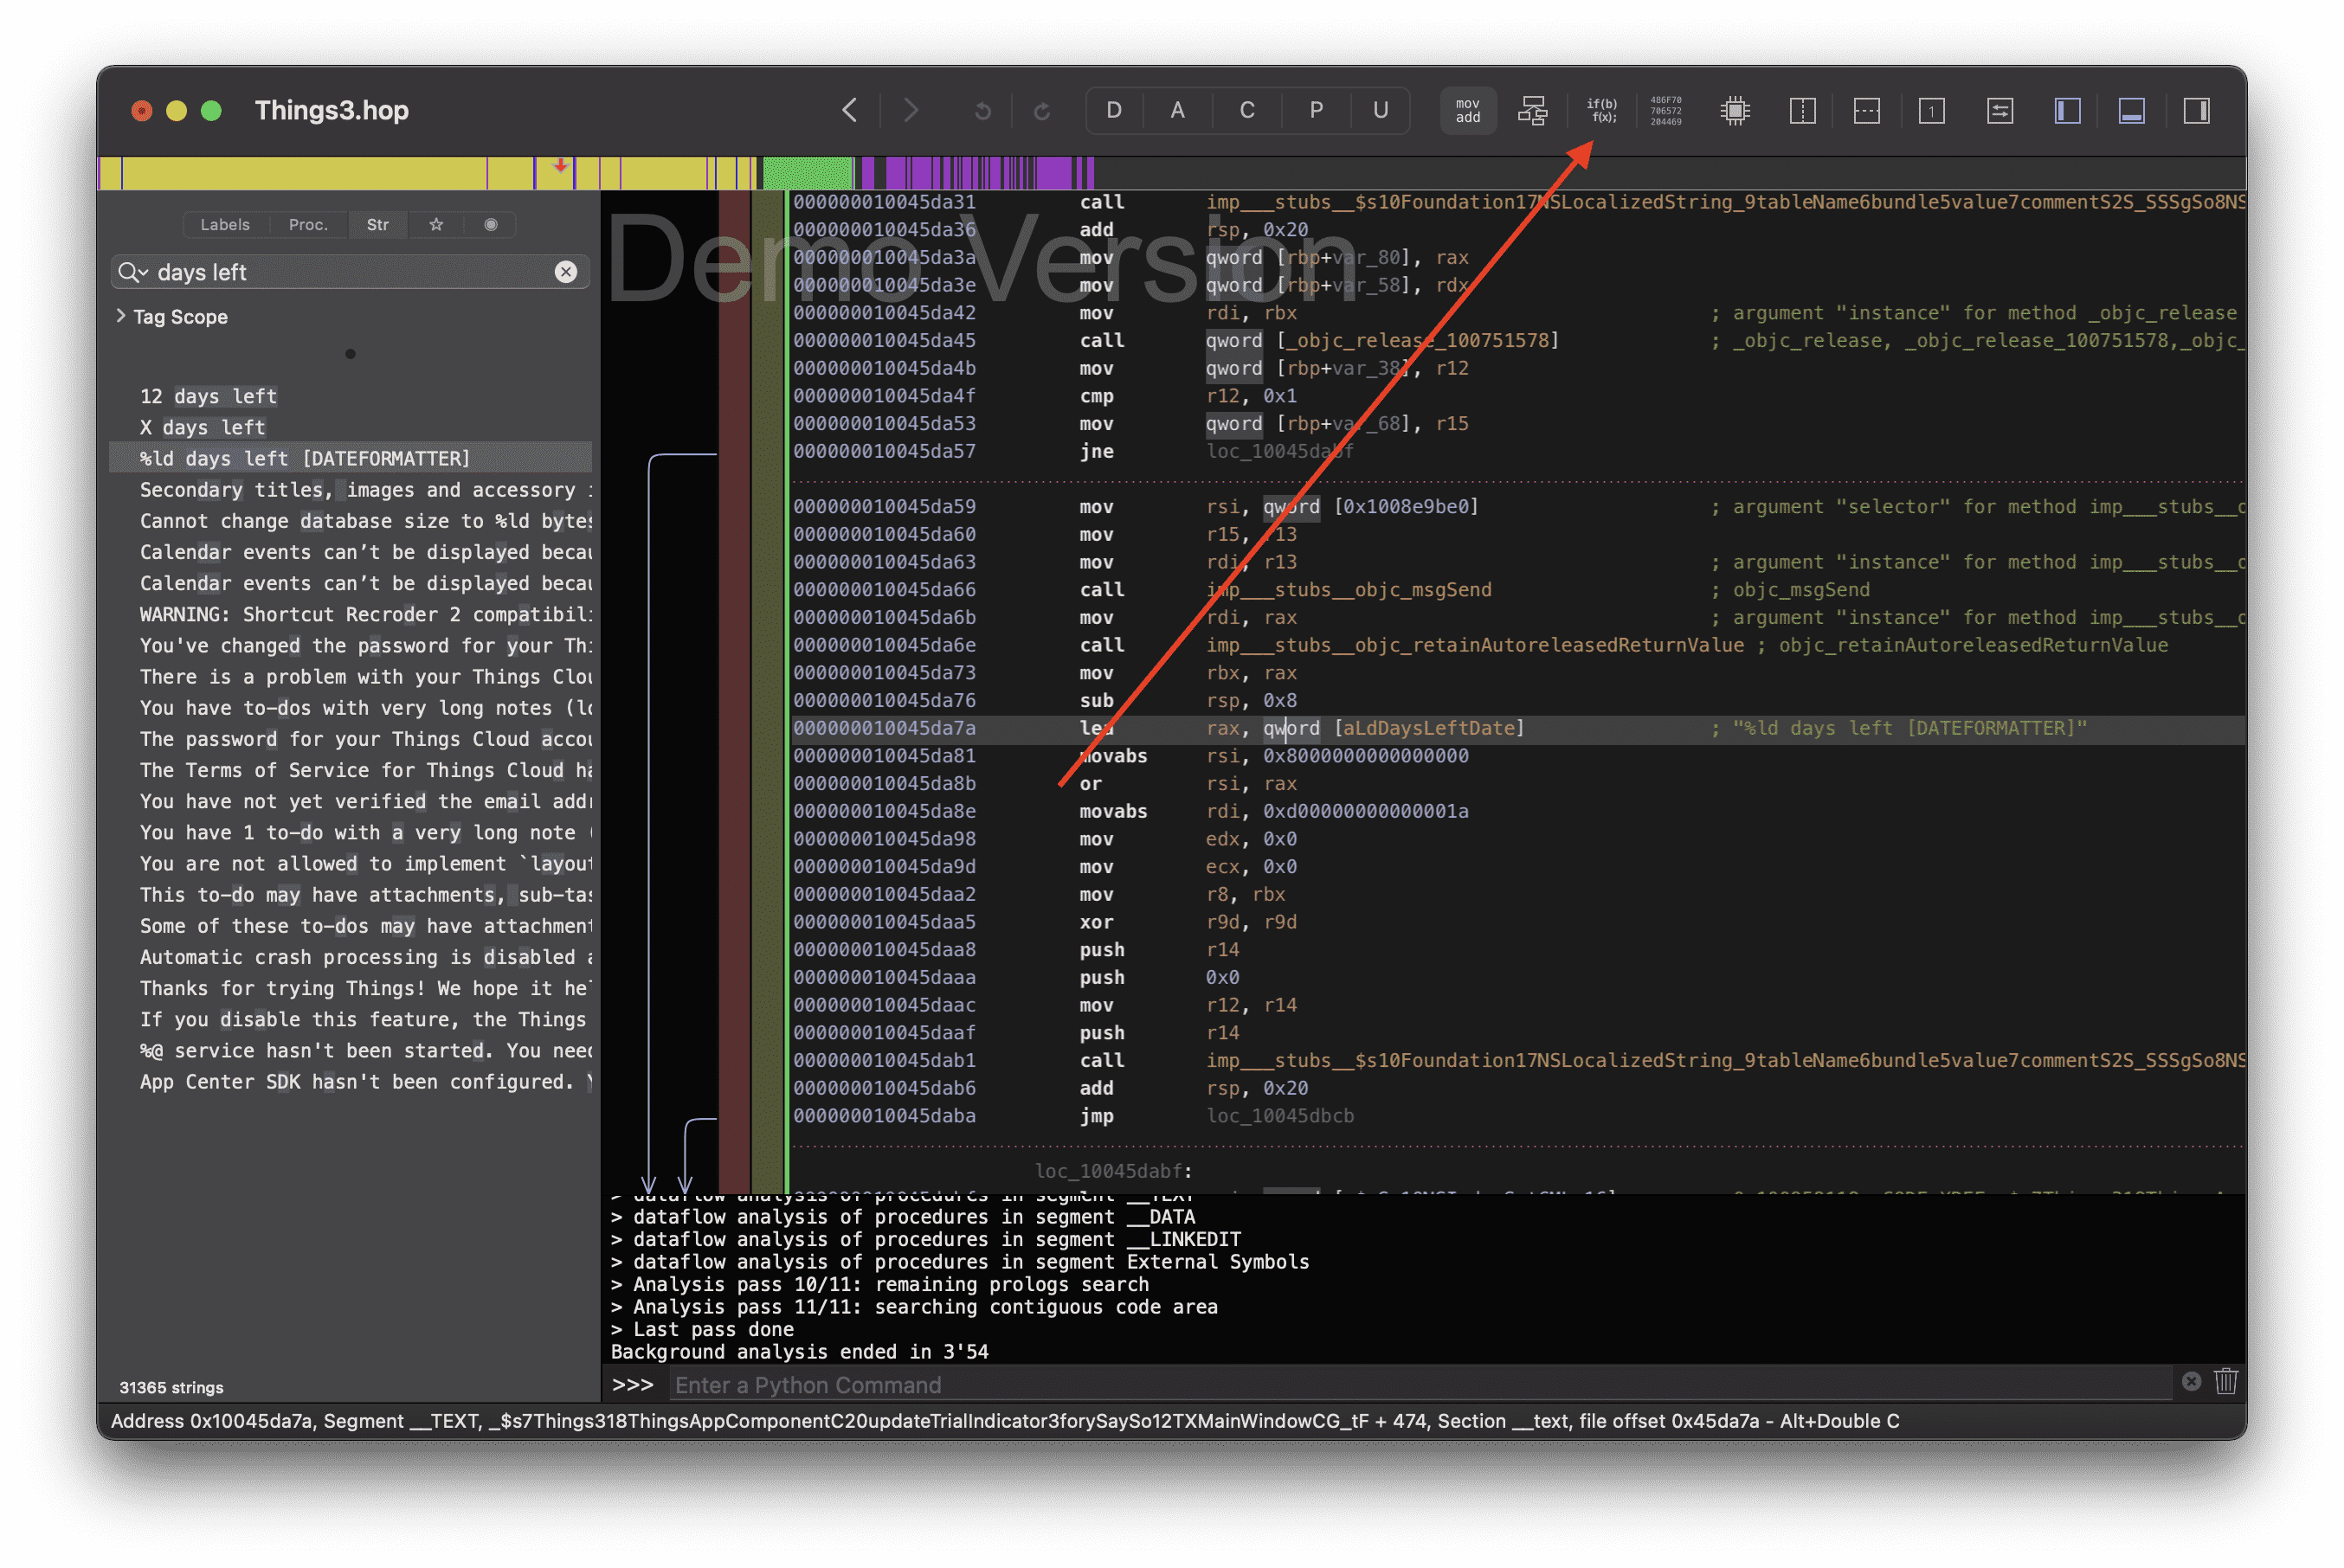Expand the Tag Scope section
Image resolution: width=2344 pixels, height=1568 pixels.
point(121,316)
